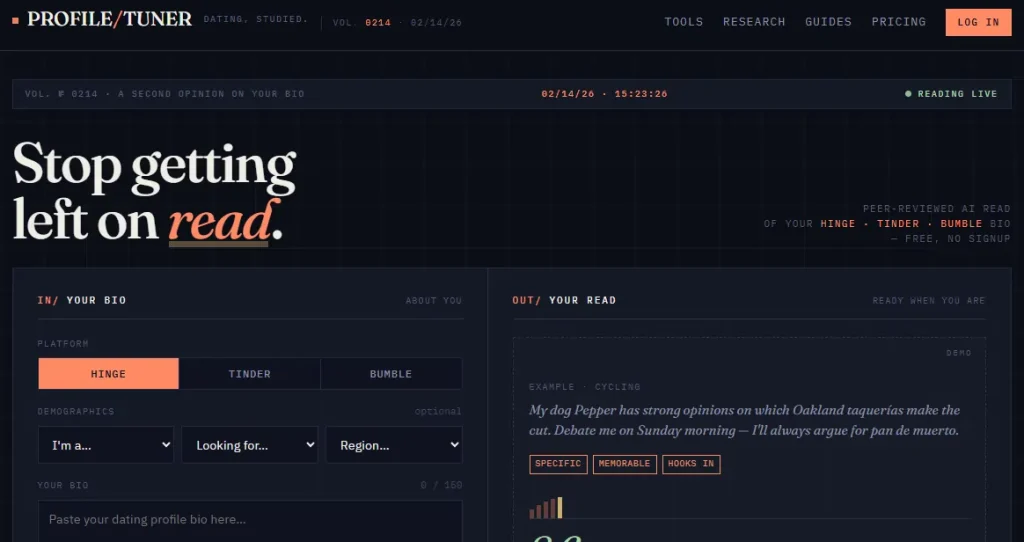Click the PEER-REVIEWED AI READ text
Viewport: 1024px width, 542px height.
[936, 209]
